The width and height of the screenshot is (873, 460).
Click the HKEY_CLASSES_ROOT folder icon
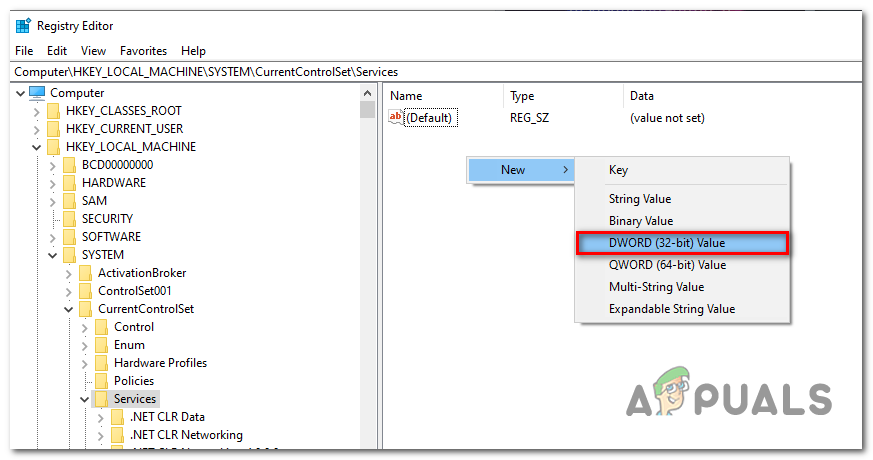point(53,111)
